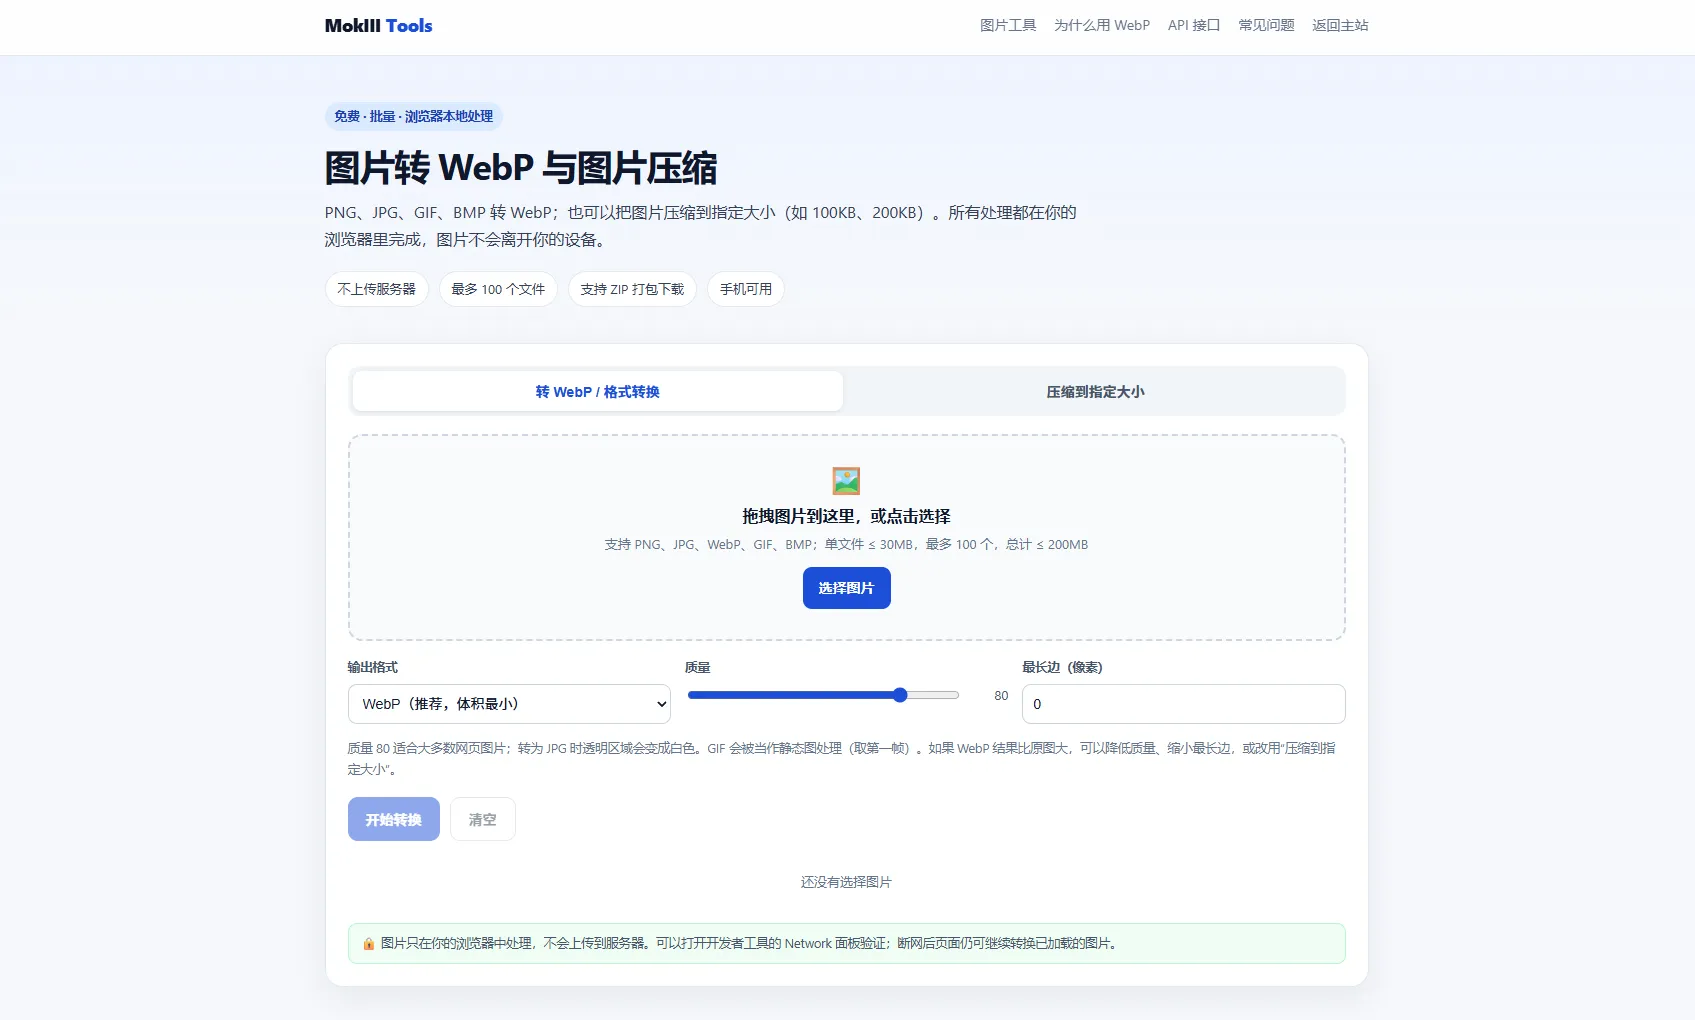
Task: Click 返回主站 to return to main site
Action: click(1340, 26)
